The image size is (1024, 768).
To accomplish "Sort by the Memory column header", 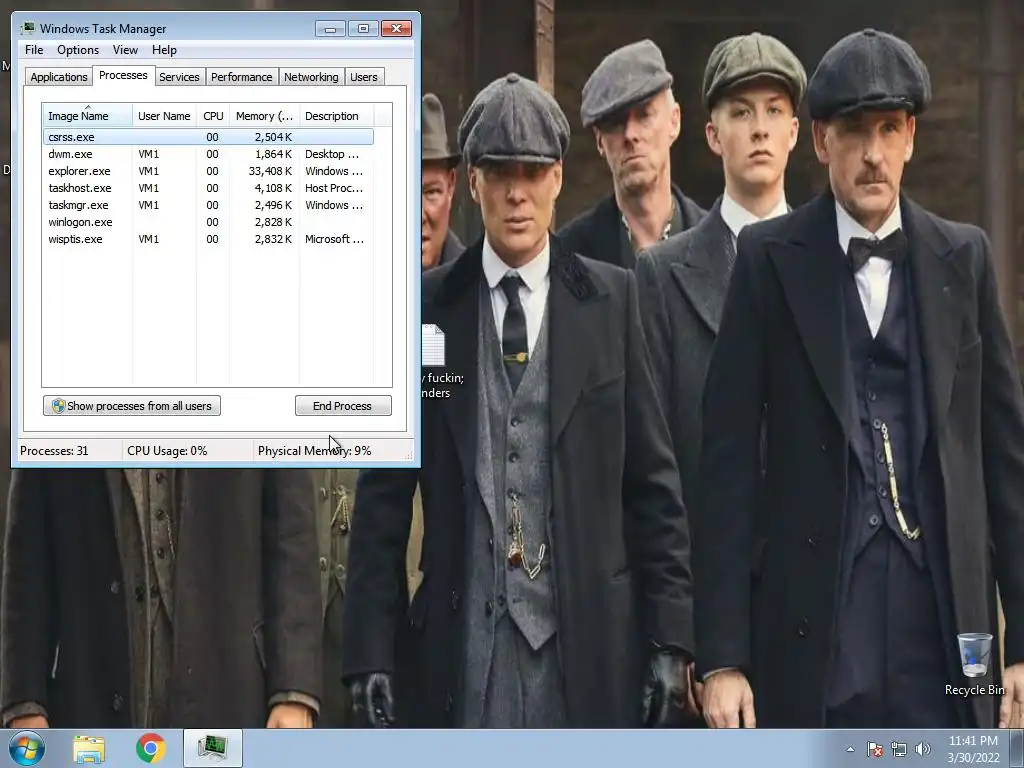I will (x=264, y=116).
